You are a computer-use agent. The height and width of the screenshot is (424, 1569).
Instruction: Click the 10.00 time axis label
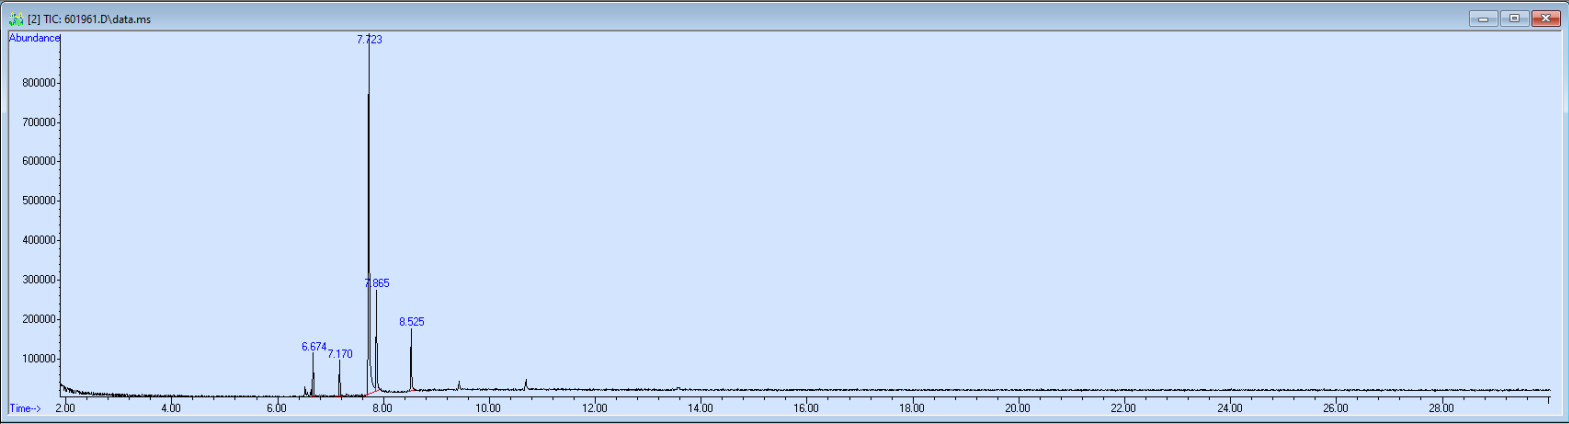pos(488,408)
